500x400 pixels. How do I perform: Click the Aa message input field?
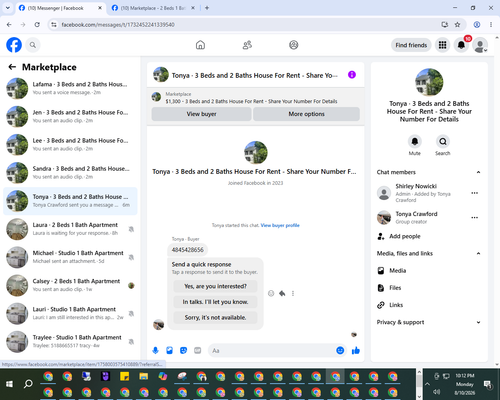(x=272, y=351)
